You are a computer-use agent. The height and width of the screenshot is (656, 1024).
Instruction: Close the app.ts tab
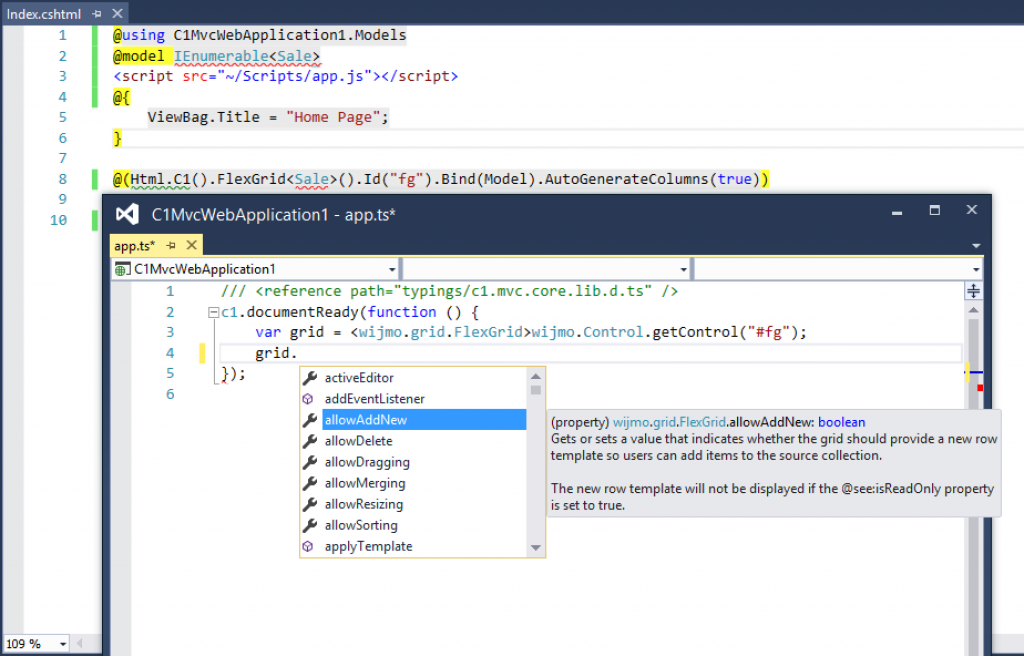pos(191,245)
